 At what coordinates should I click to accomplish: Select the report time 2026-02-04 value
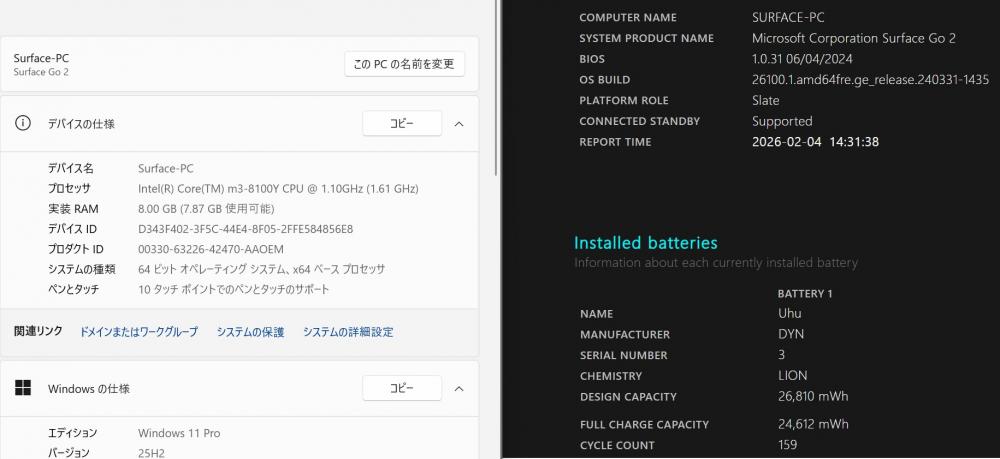click(x=815, y=142)
